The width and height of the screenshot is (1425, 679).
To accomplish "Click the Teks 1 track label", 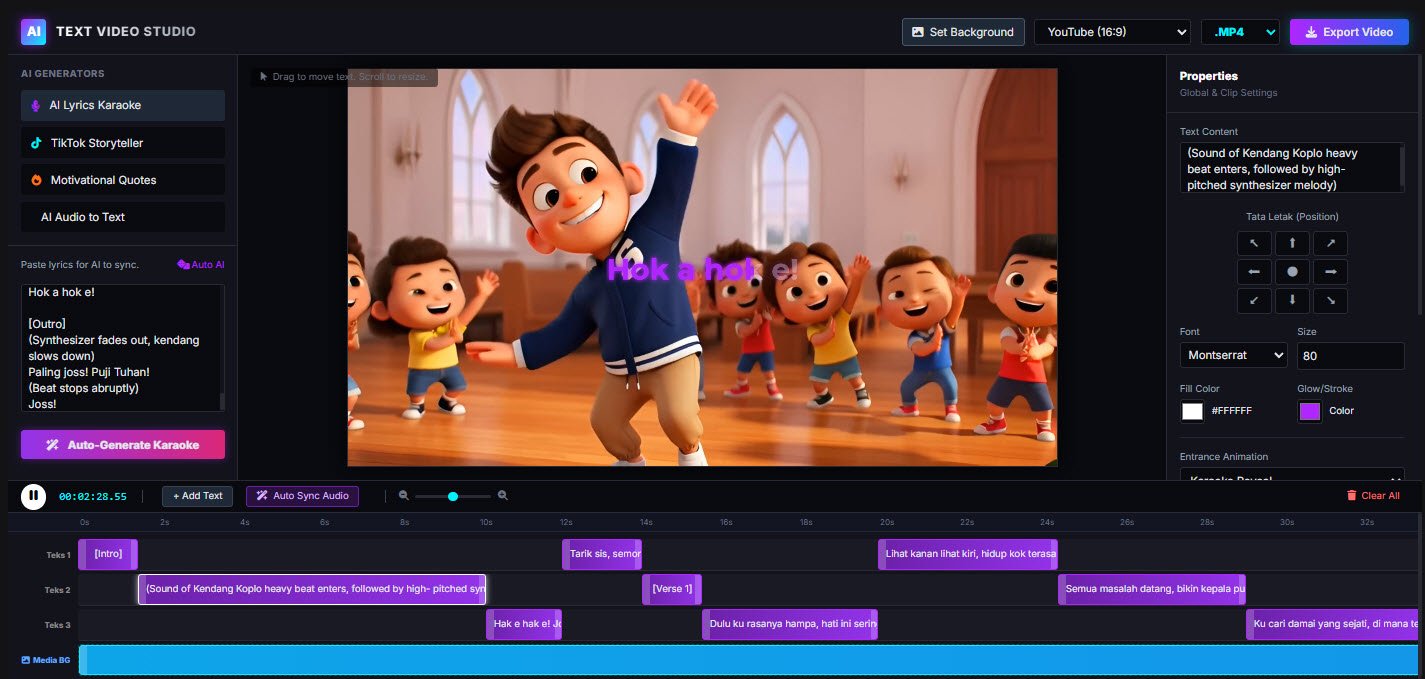I will [58, 555].
